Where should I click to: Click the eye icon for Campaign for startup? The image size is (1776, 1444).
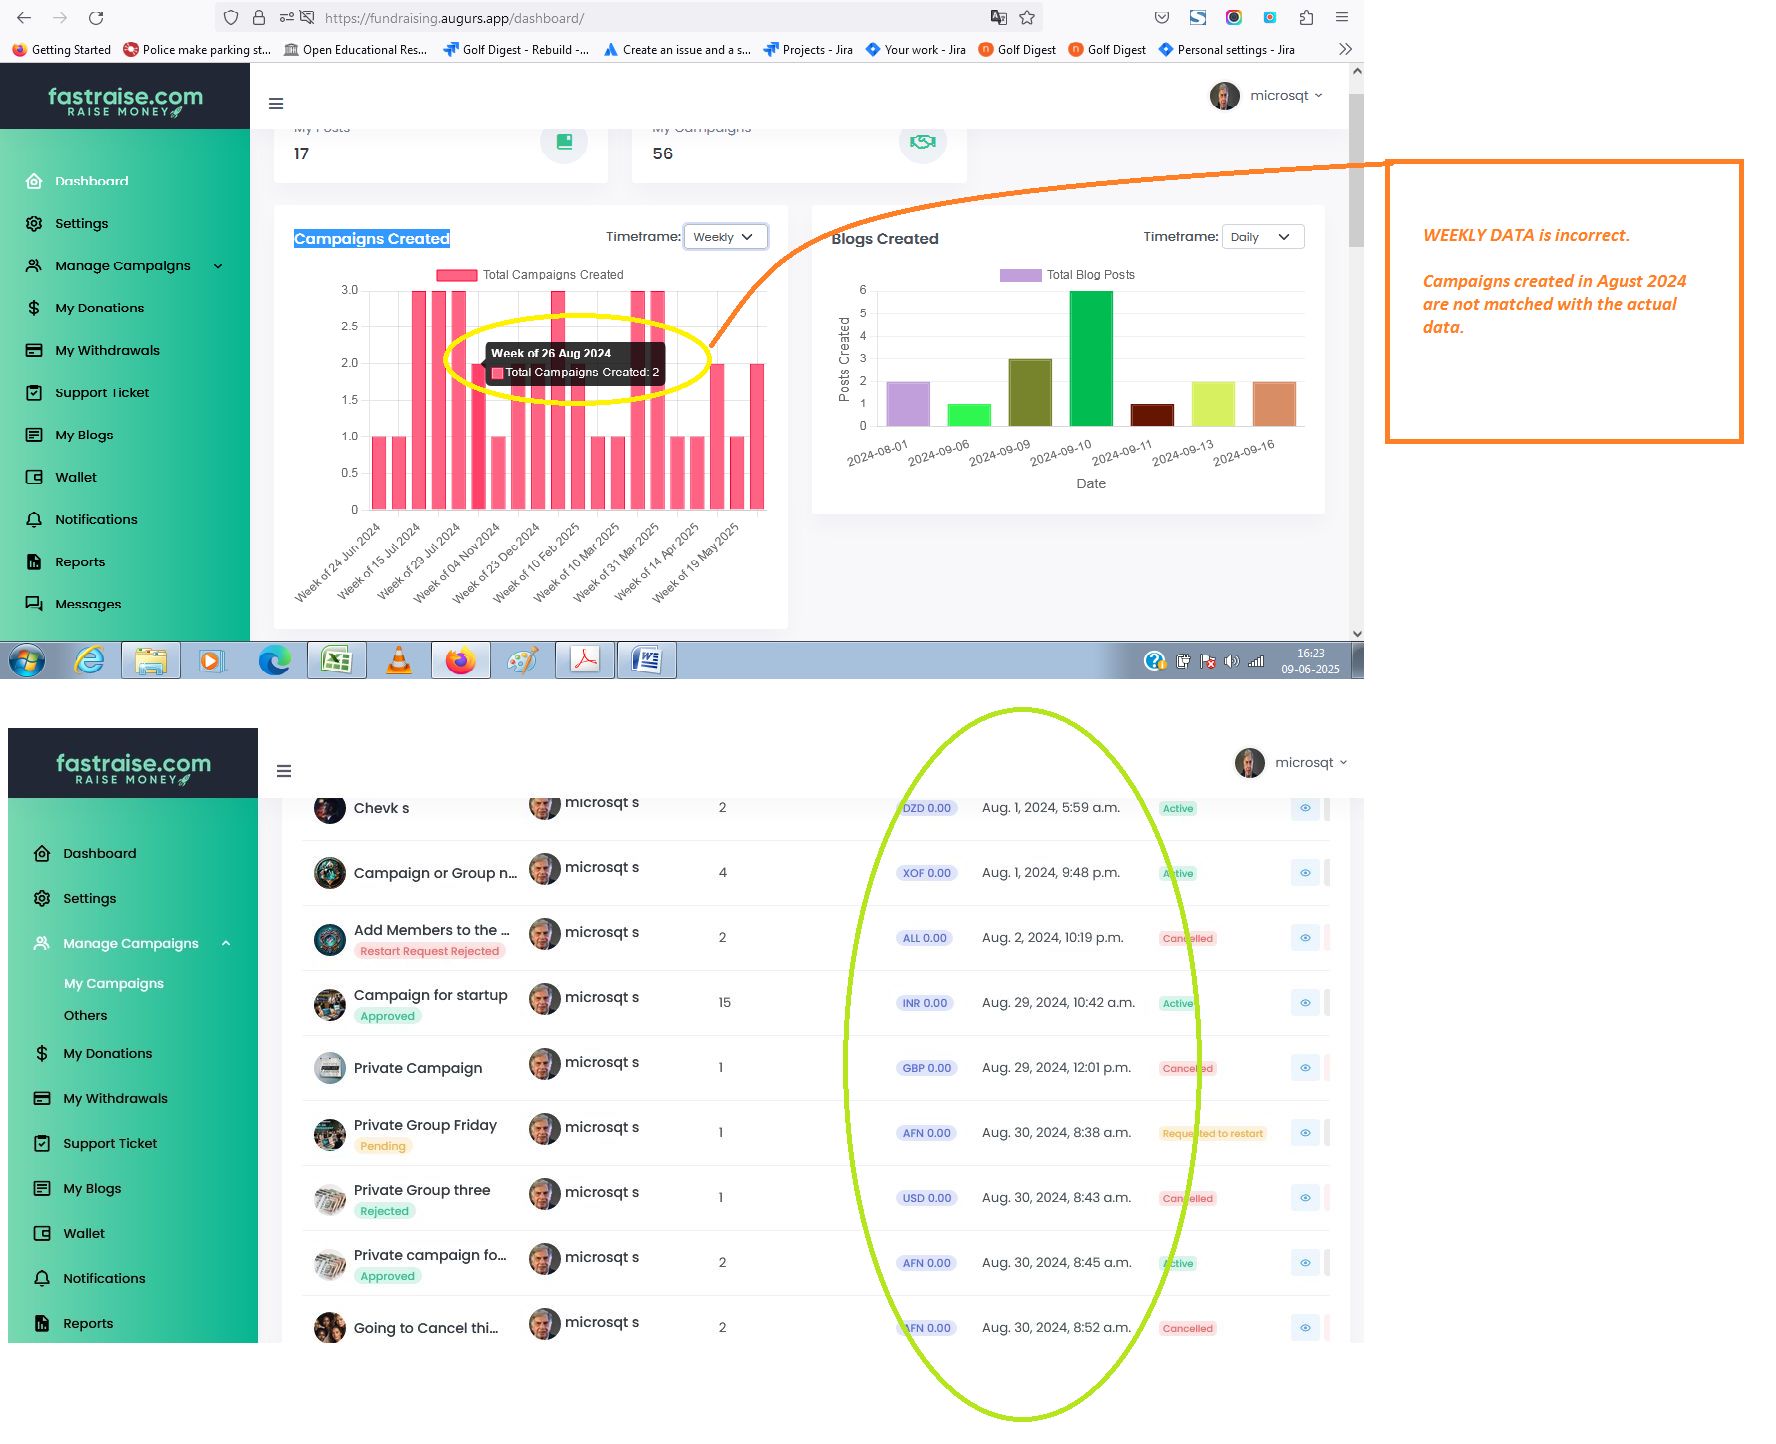[1305, 1003]
